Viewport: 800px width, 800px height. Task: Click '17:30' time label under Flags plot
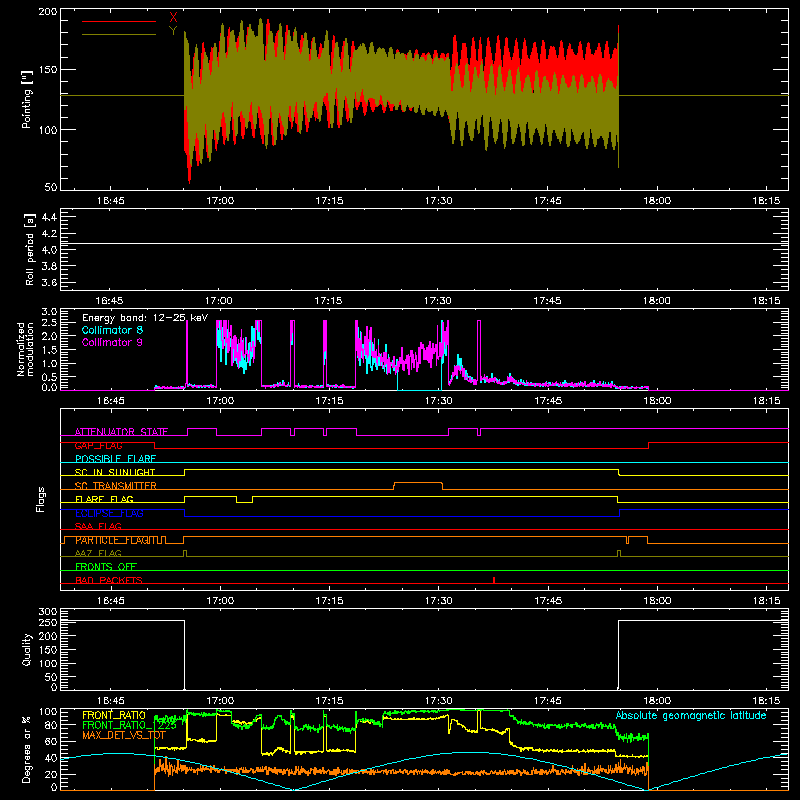[x=438, y=601]
